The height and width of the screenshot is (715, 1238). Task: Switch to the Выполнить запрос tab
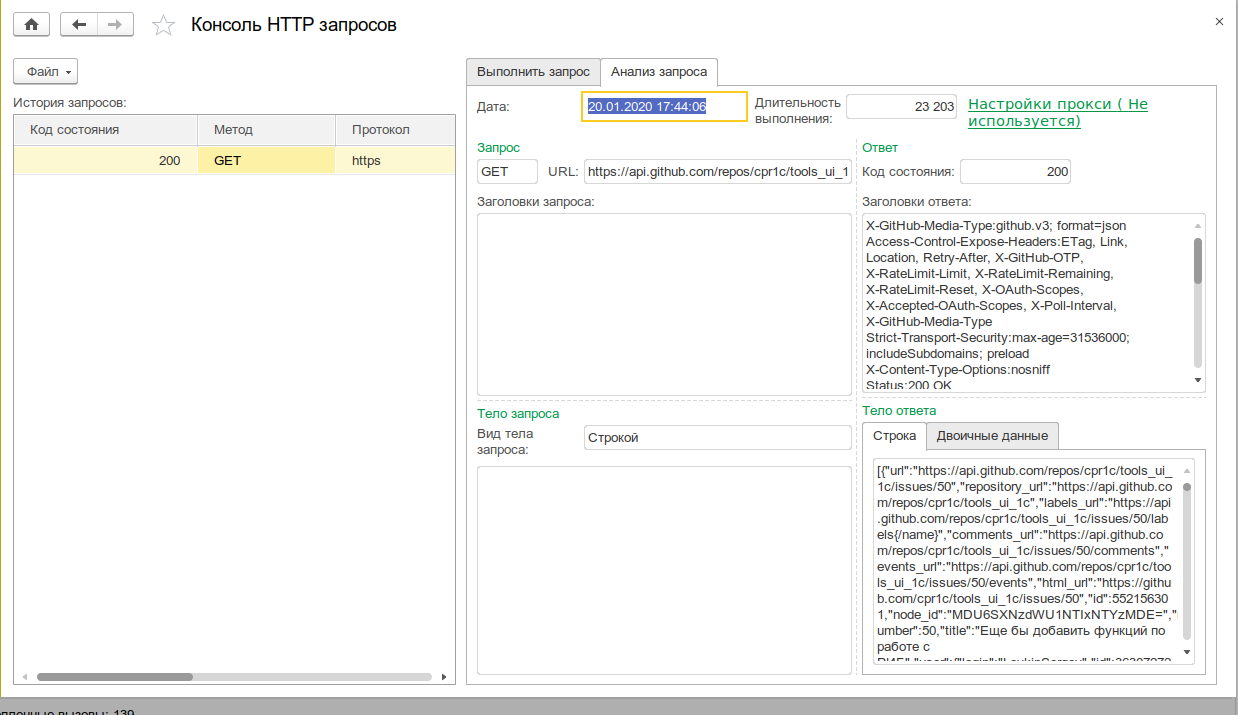[x=533, y=72]
